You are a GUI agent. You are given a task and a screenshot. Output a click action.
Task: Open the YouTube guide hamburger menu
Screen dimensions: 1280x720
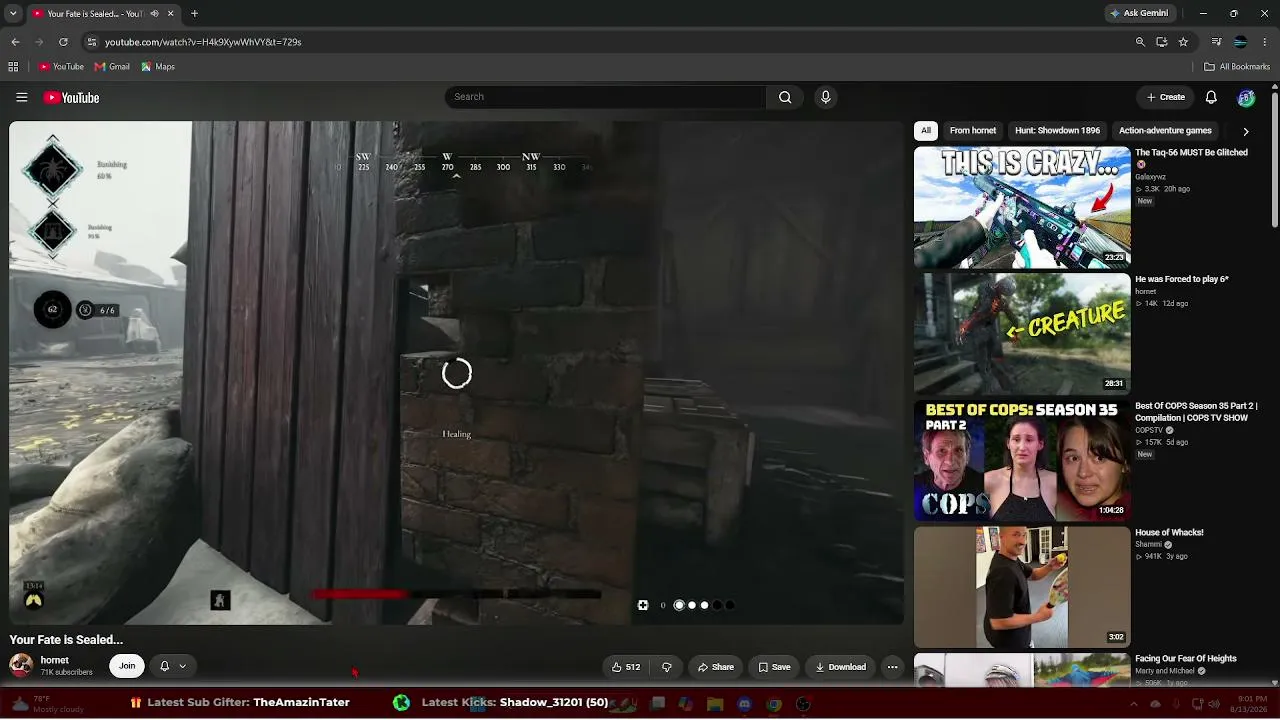[x=21, y=97]
